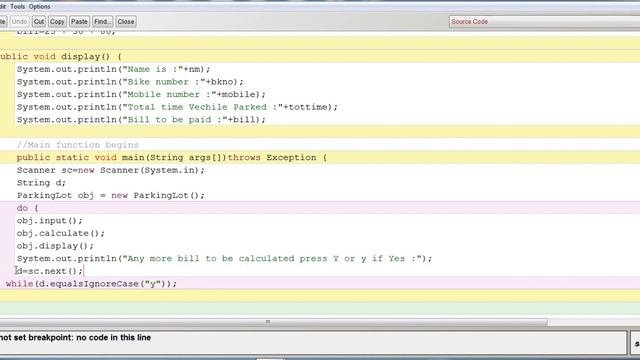This screenshot has height=360, width=640.
Task: Click the 'Bike number :' println line
Action: [x=130, y=82]
